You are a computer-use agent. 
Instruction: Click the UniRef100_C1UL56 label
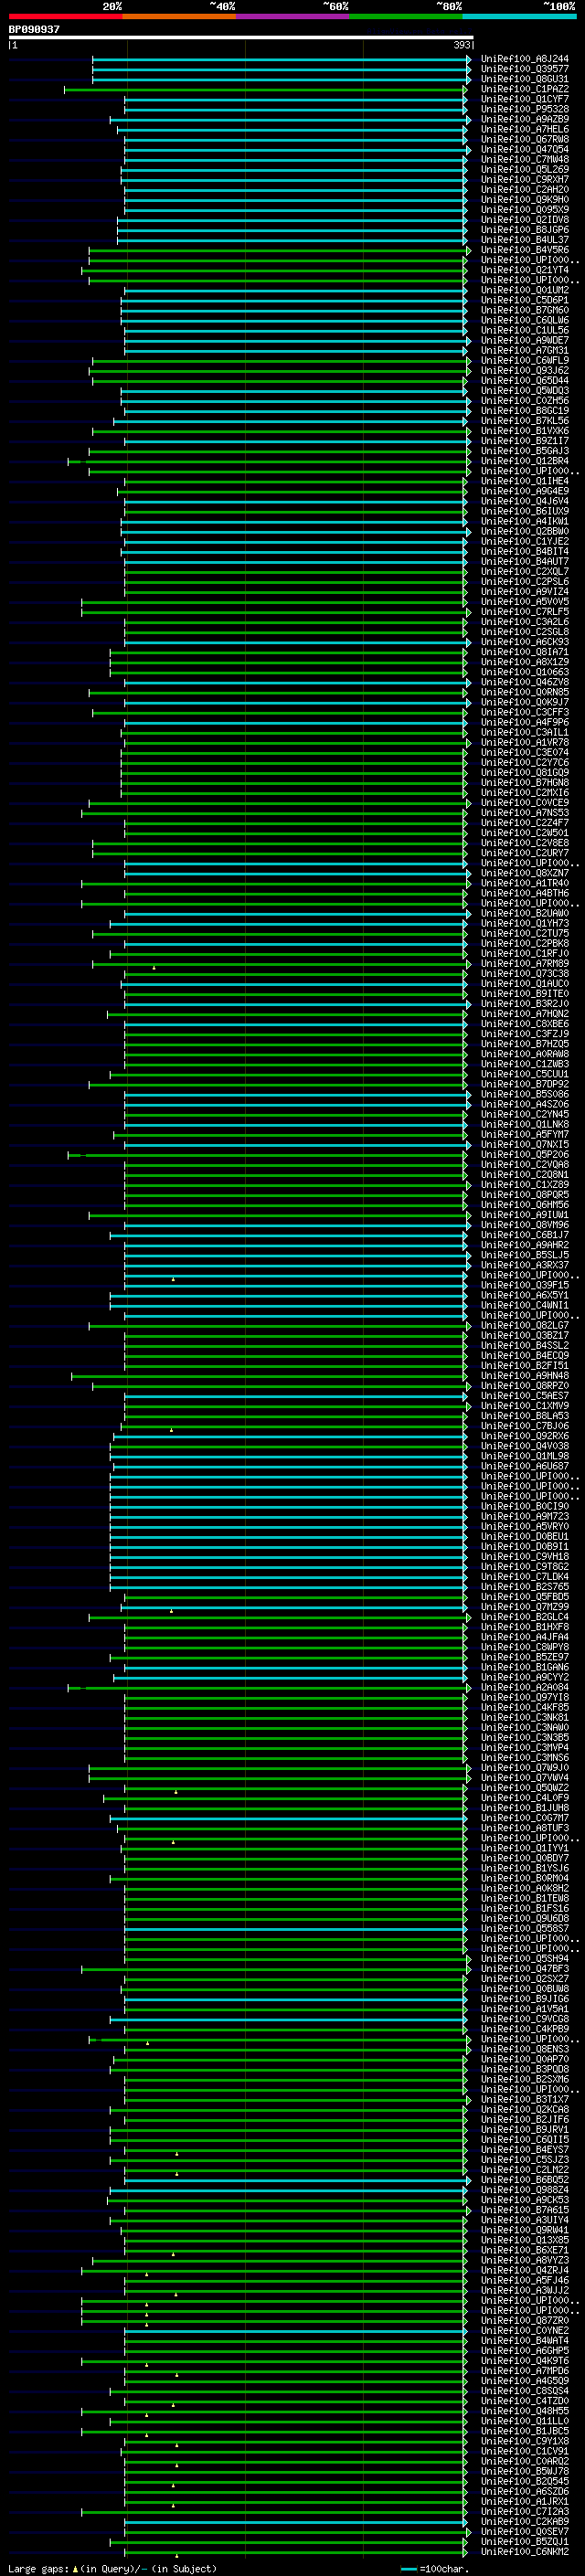click(x=525, y=330)
